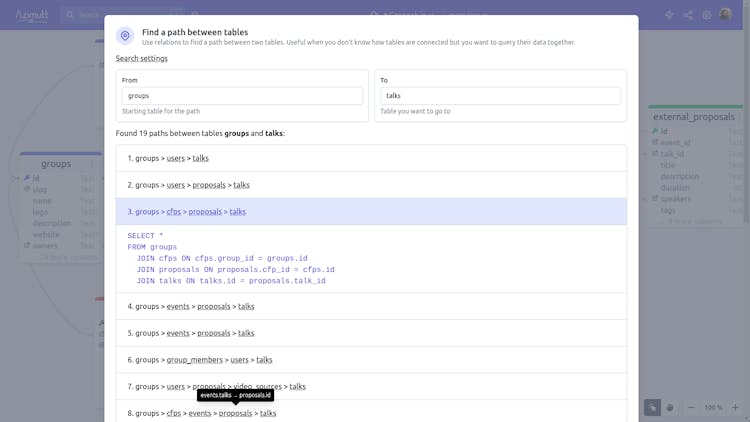The width and height of the screenshot is (750, 422).
Task: Expand path 4 row
Action: tap(371, 306)
